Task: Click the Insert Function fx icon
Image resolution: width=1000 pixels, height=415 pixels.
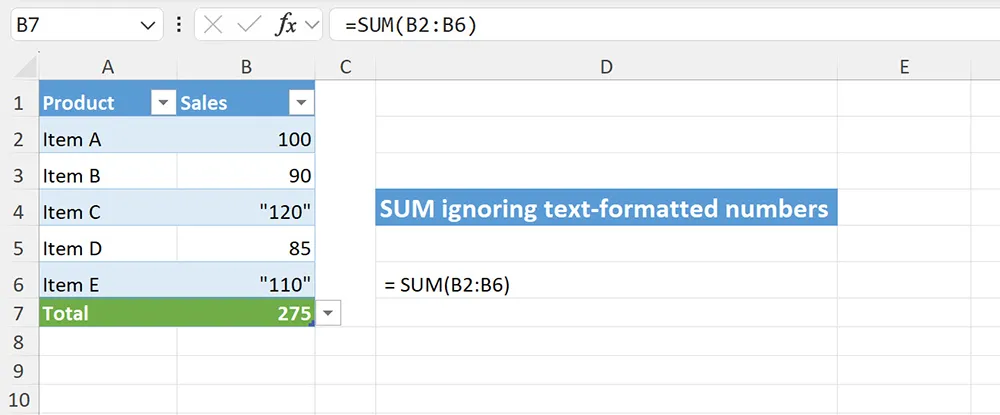Action: (x=286, y=26)
